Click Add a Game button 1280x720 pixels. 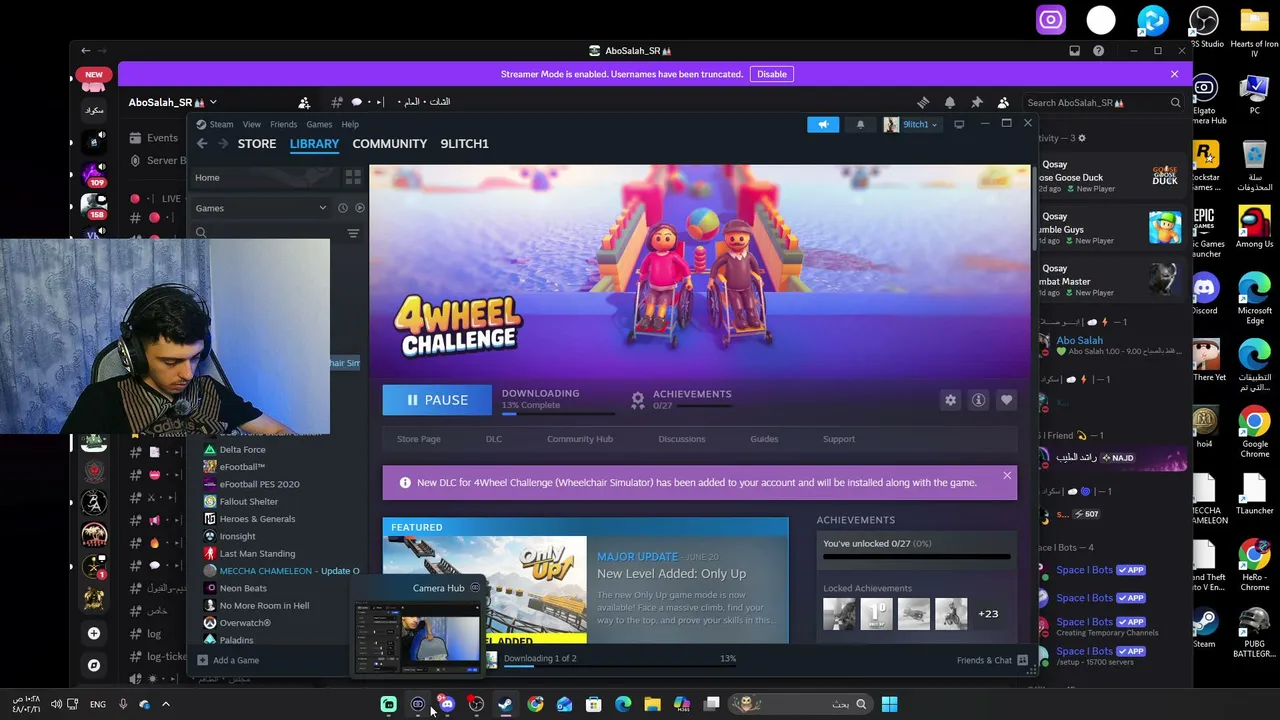point(229,660)
